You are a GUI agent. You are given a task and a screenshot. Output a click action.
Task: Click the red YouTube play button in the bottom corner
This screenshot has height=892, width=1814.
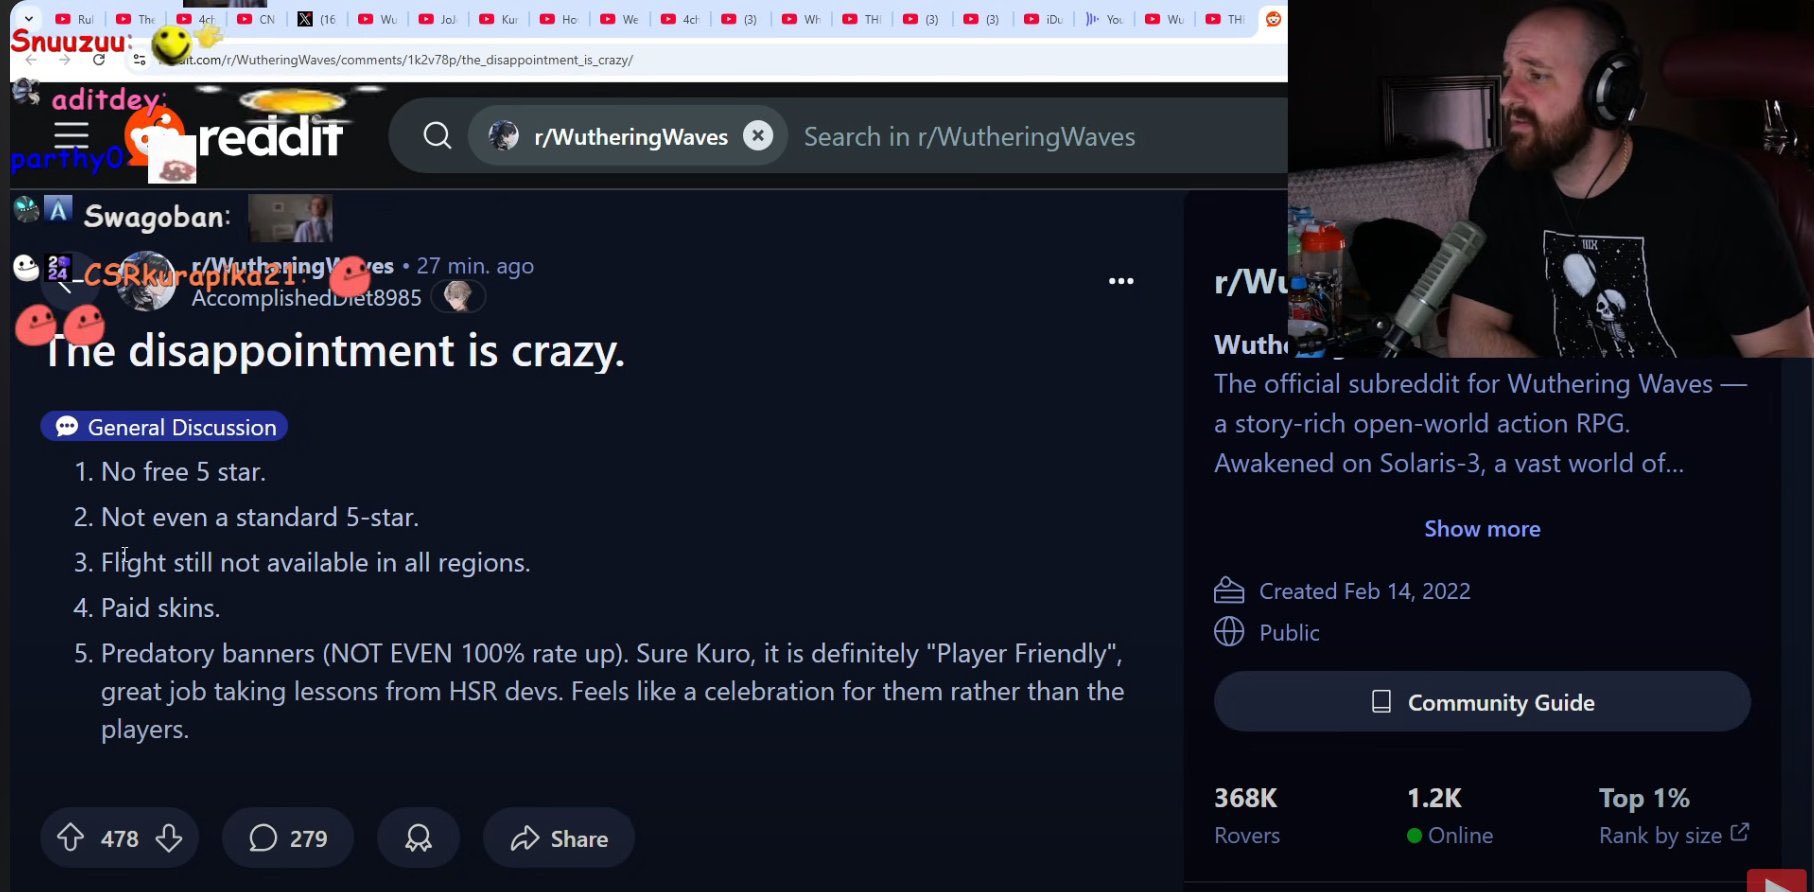(x=1778, y=881)
